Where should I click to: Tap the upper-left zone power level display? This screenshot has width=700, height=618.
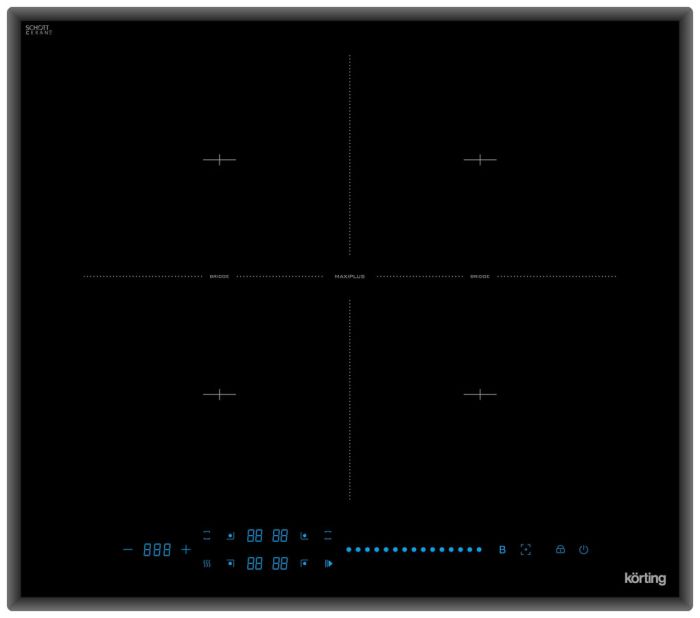pos(255,536)
